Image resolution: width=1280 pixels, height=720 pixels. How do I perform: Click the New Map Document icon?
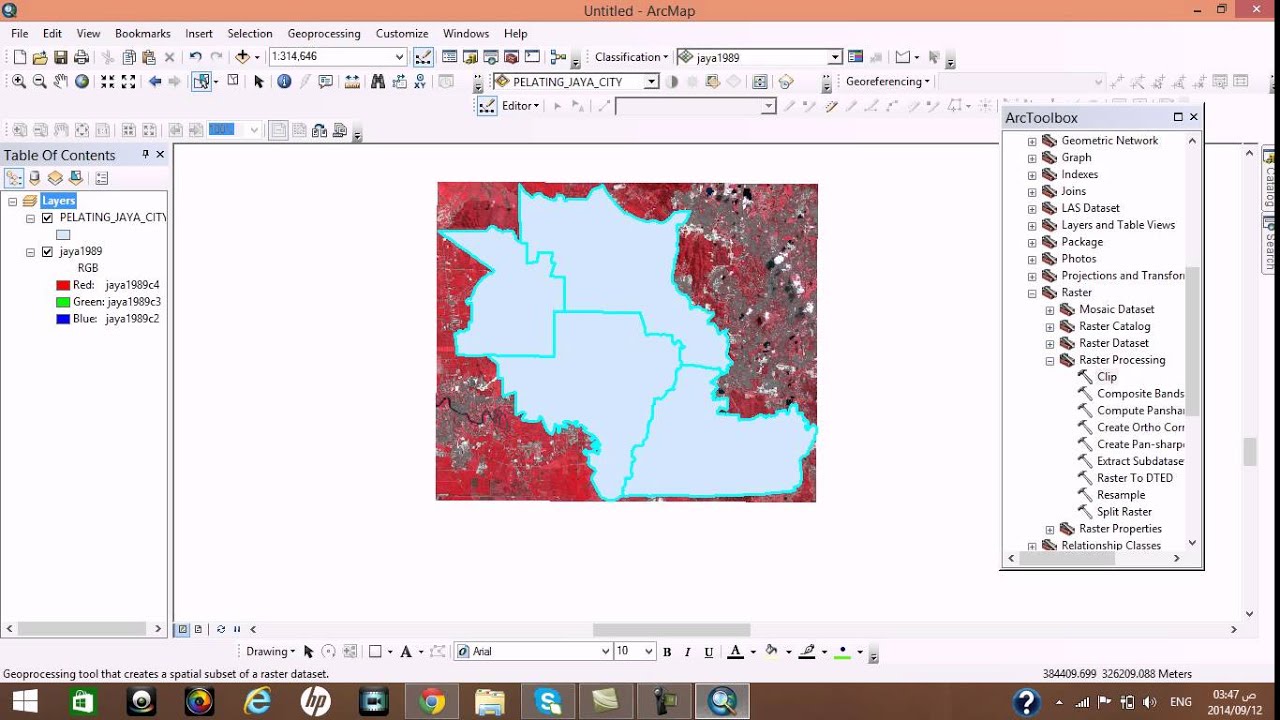click(x=19, y=57)
